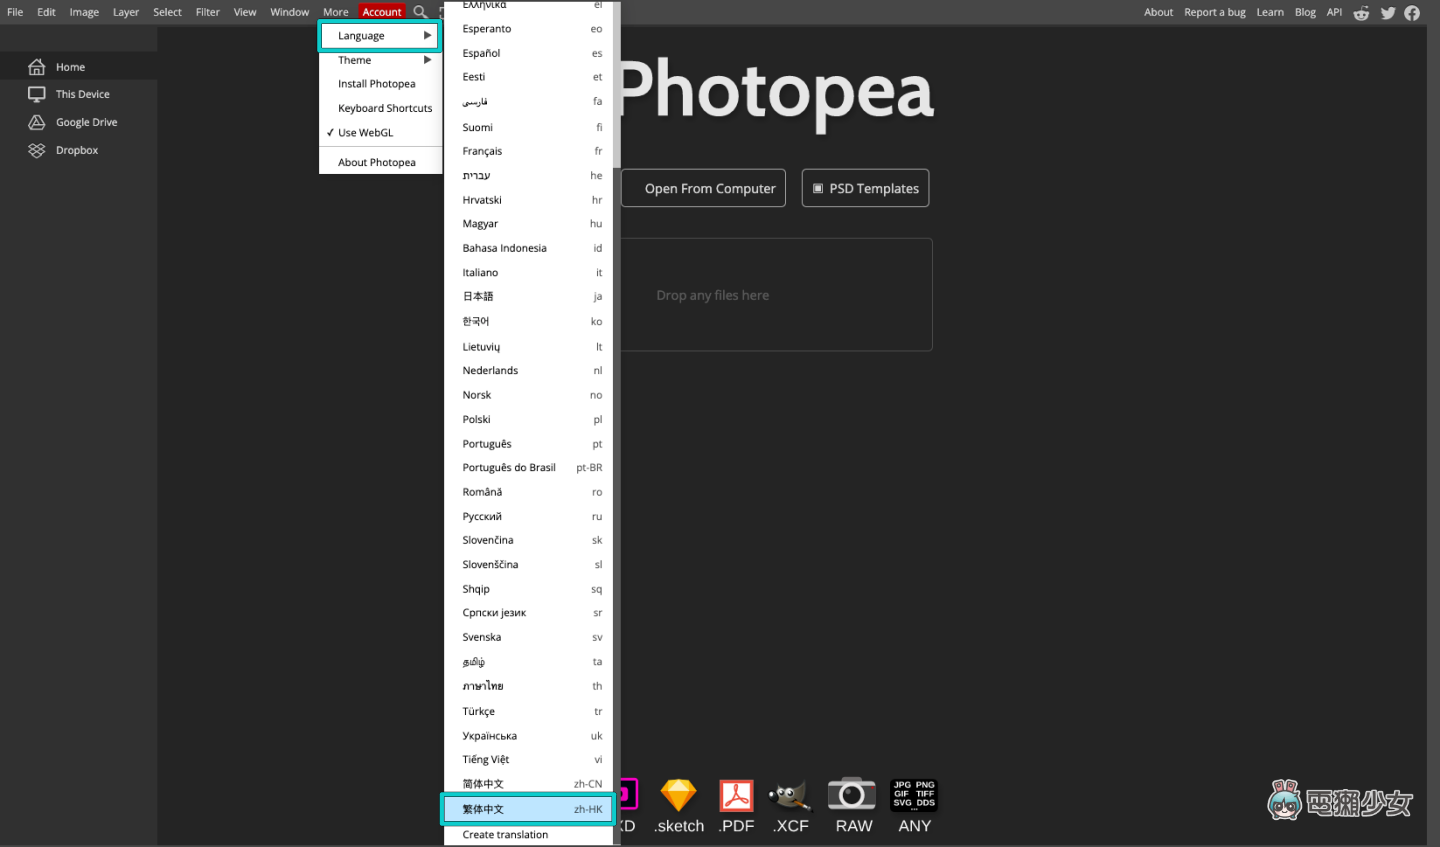
Task: Open Photopea's Twitter page
Action: (x=1387, y=12)
